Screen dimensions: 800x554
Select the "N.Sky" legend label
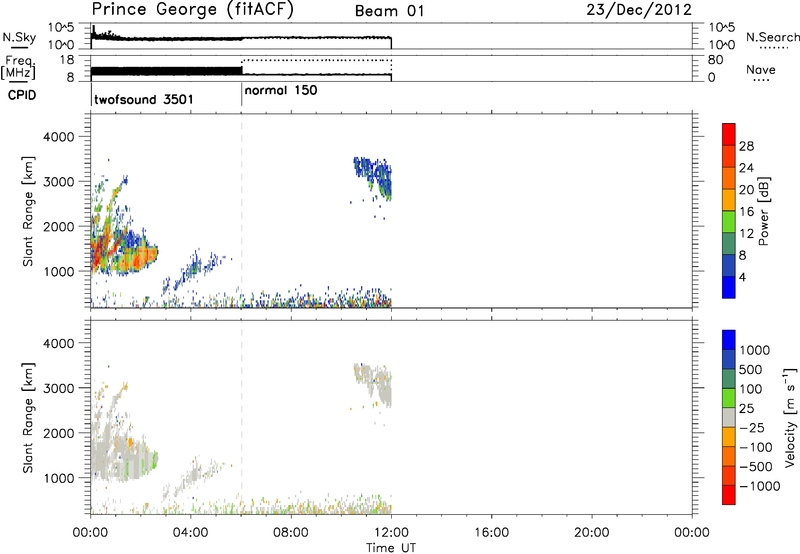(x=19, y=37)
